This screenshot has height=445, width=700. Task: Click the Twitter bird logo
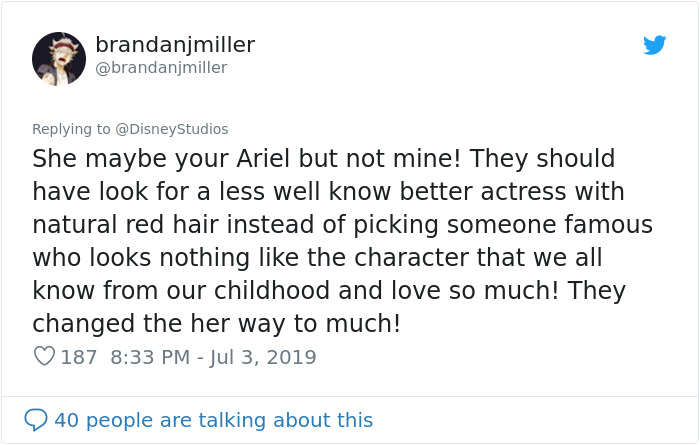[x=654, y=45]
